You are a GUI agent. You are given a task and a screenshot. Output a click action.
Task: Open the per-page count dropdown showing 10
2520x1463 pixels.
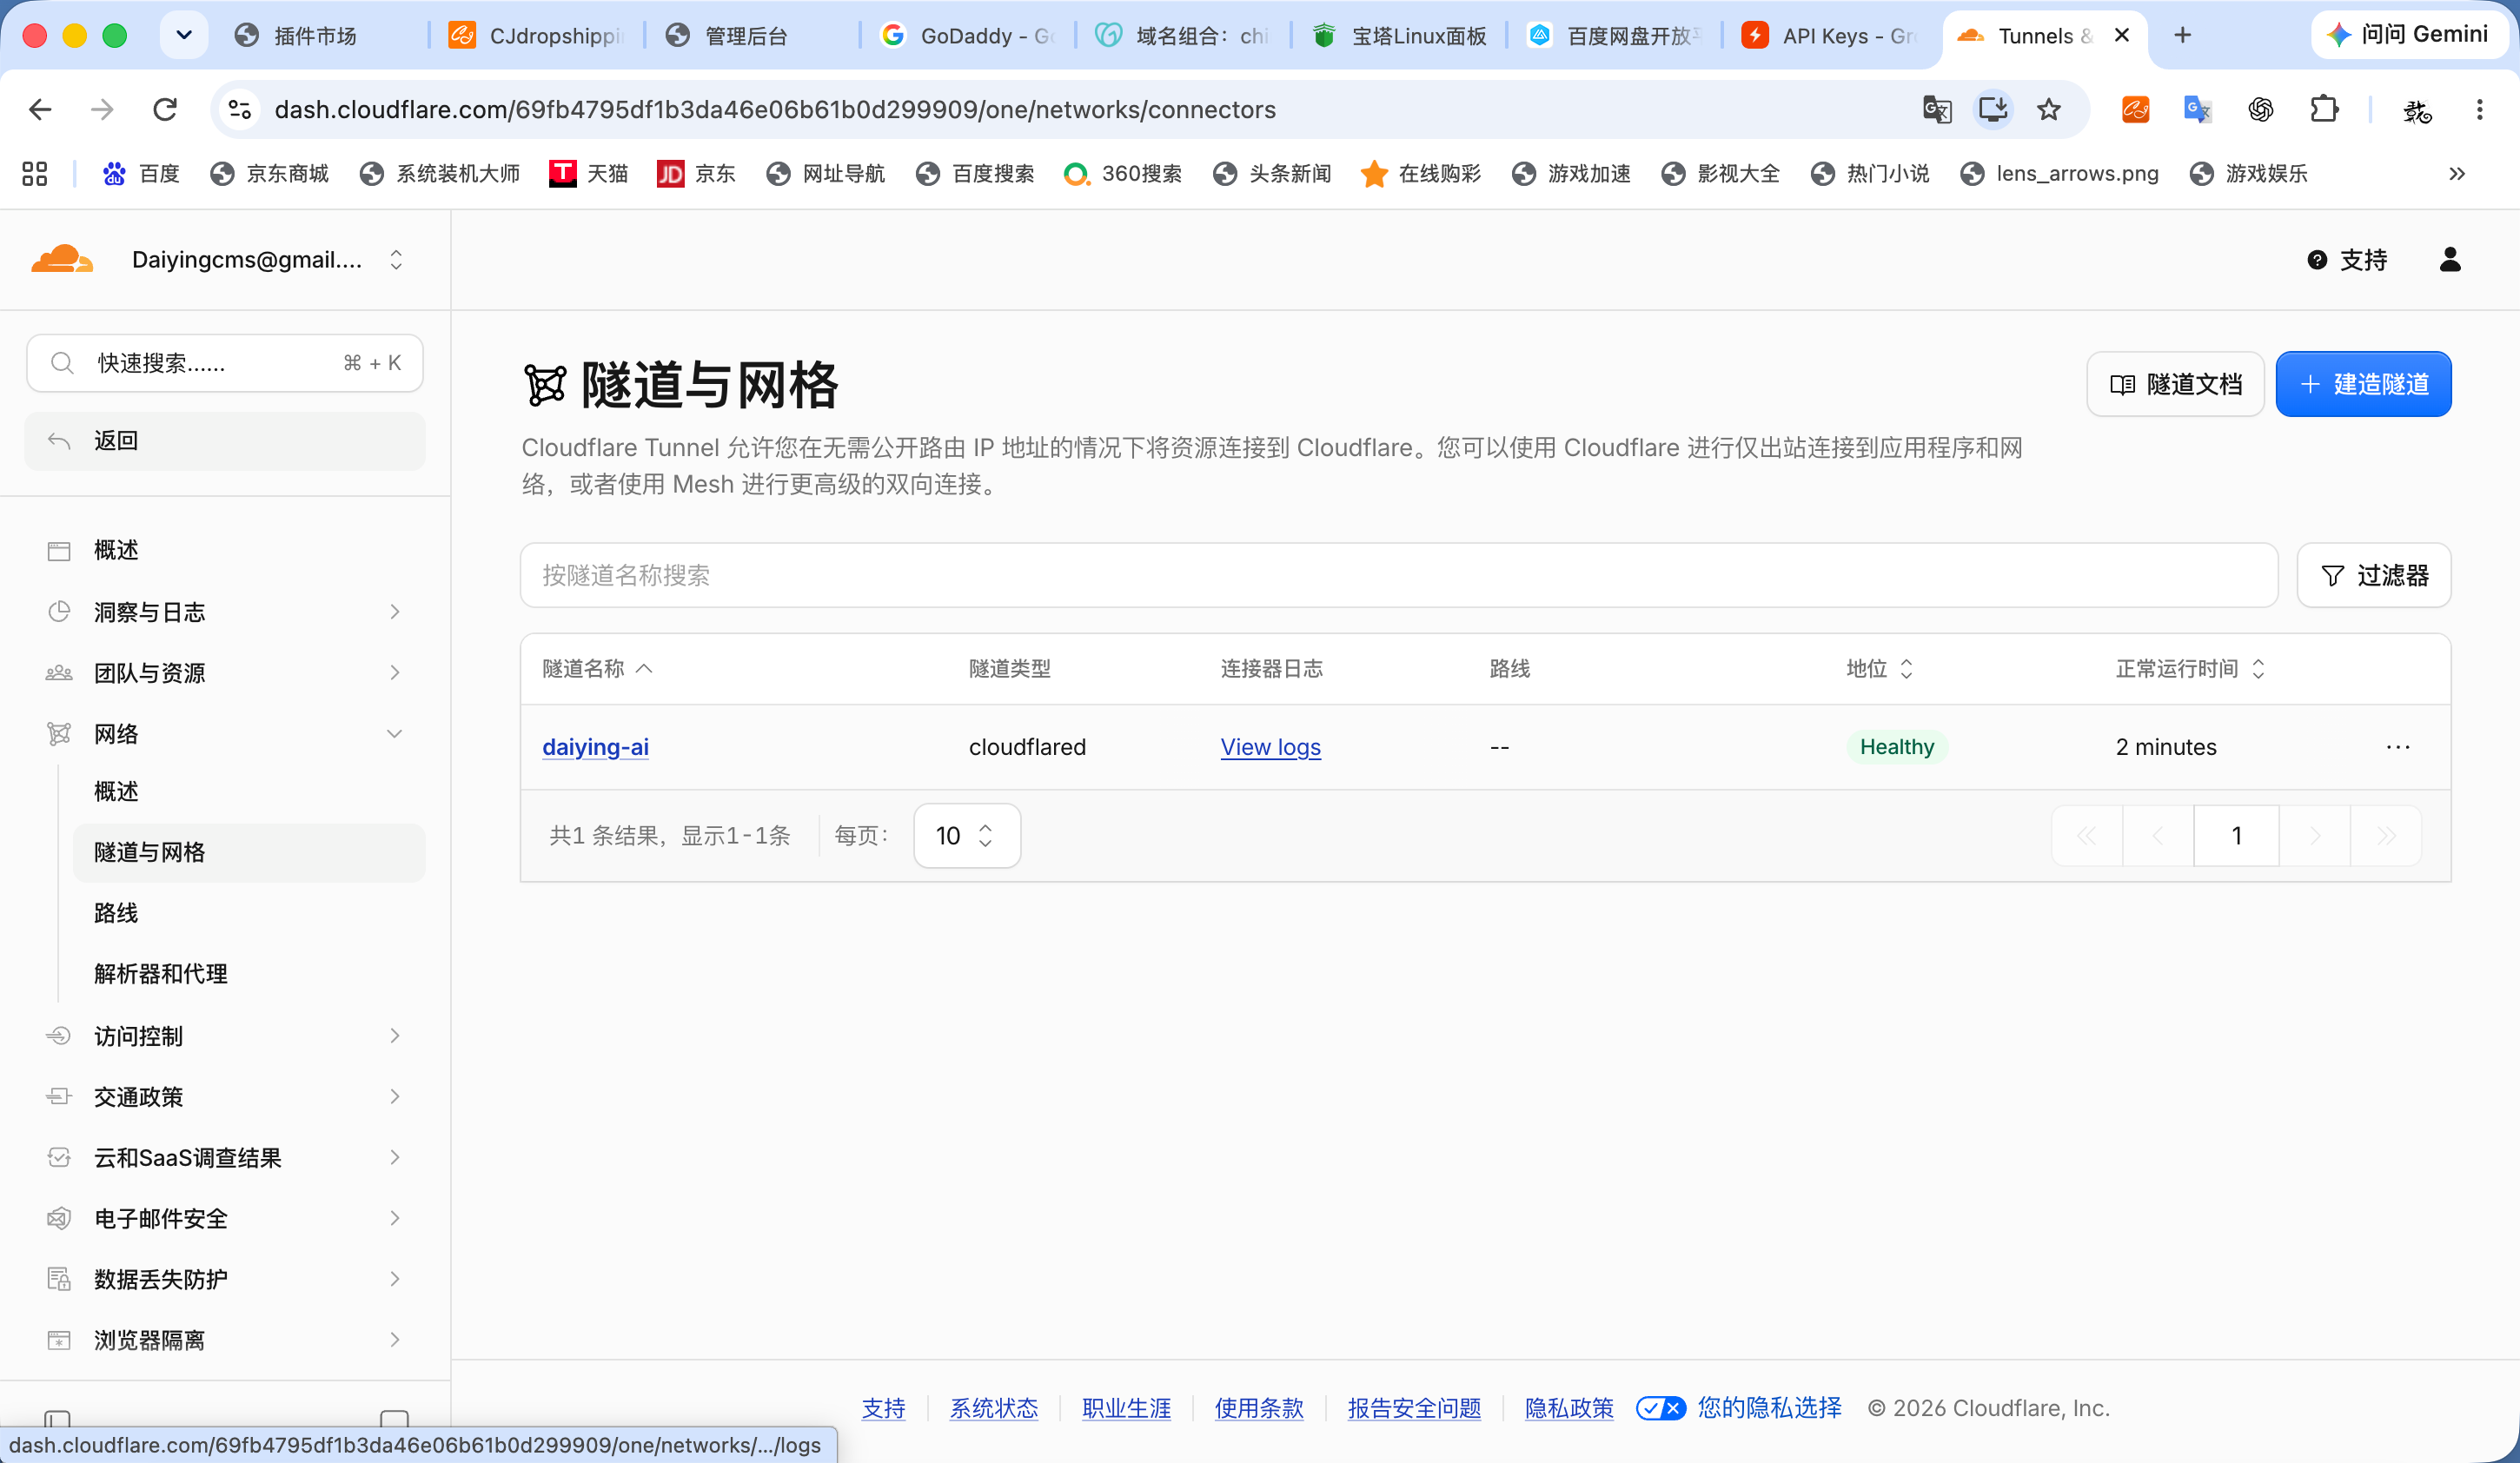coord(966,835)
